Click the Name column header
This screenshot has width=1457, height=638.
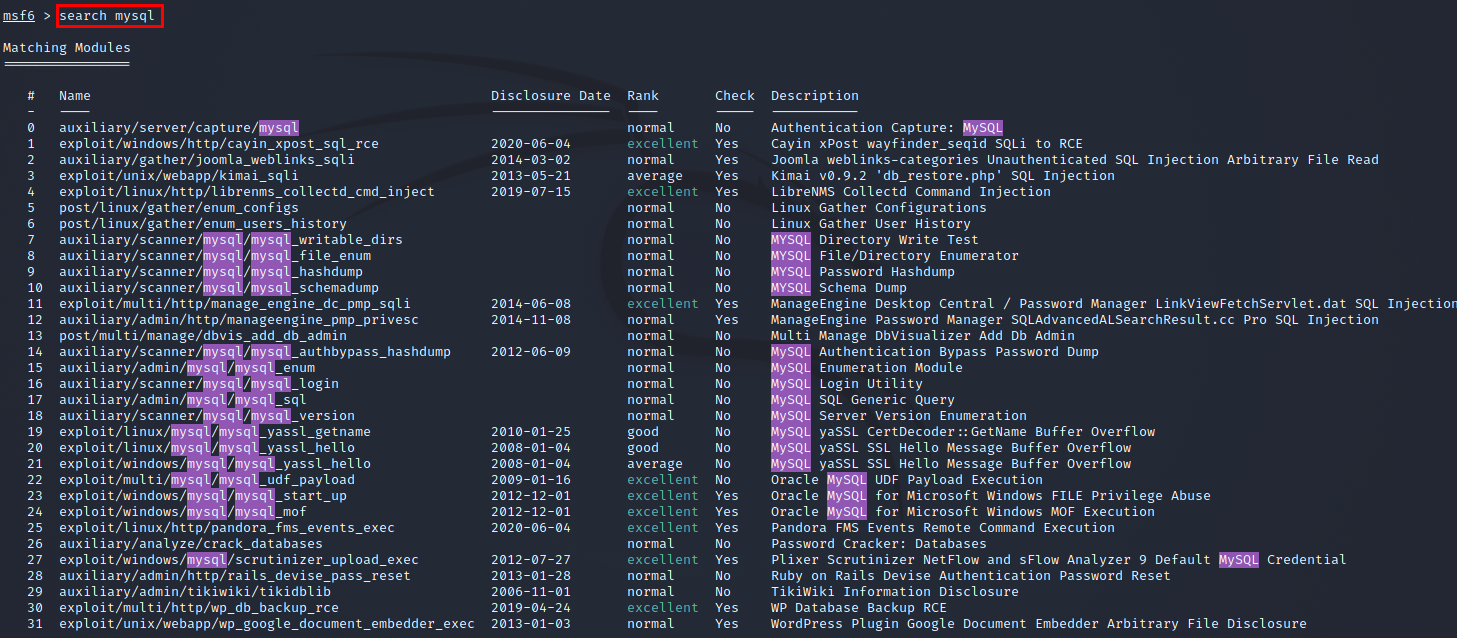pos(75,96)
